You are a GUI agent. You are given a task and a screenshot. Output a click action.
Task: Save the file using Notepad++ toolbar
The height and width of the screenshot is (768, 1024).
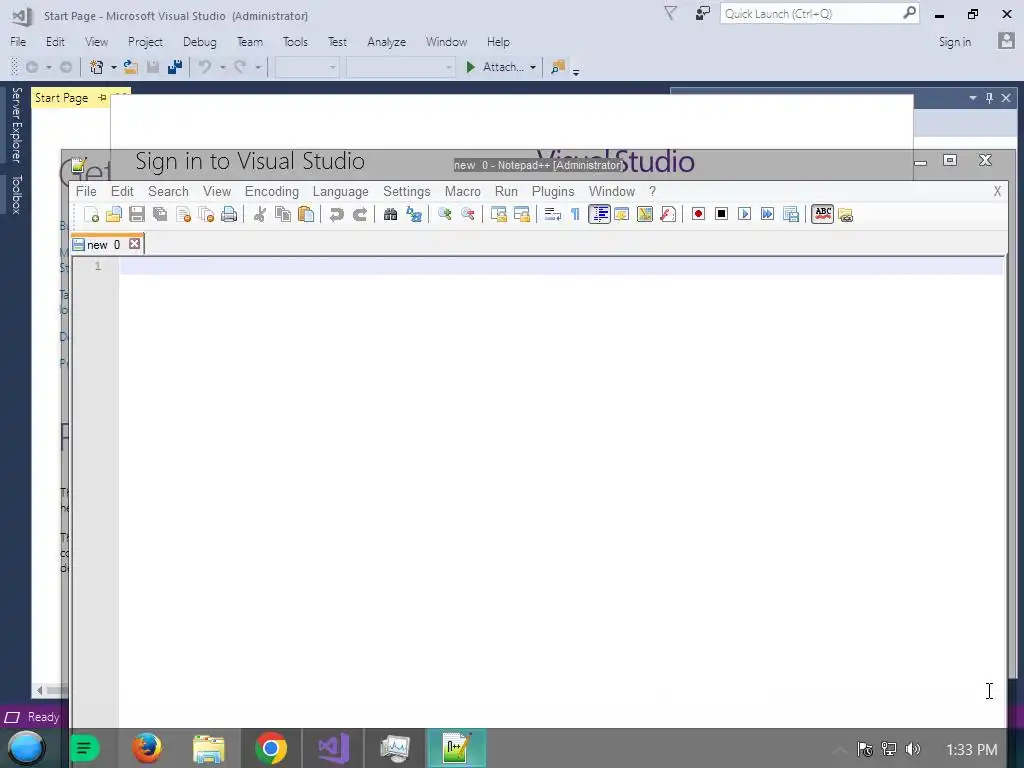(x=136, y=214)
